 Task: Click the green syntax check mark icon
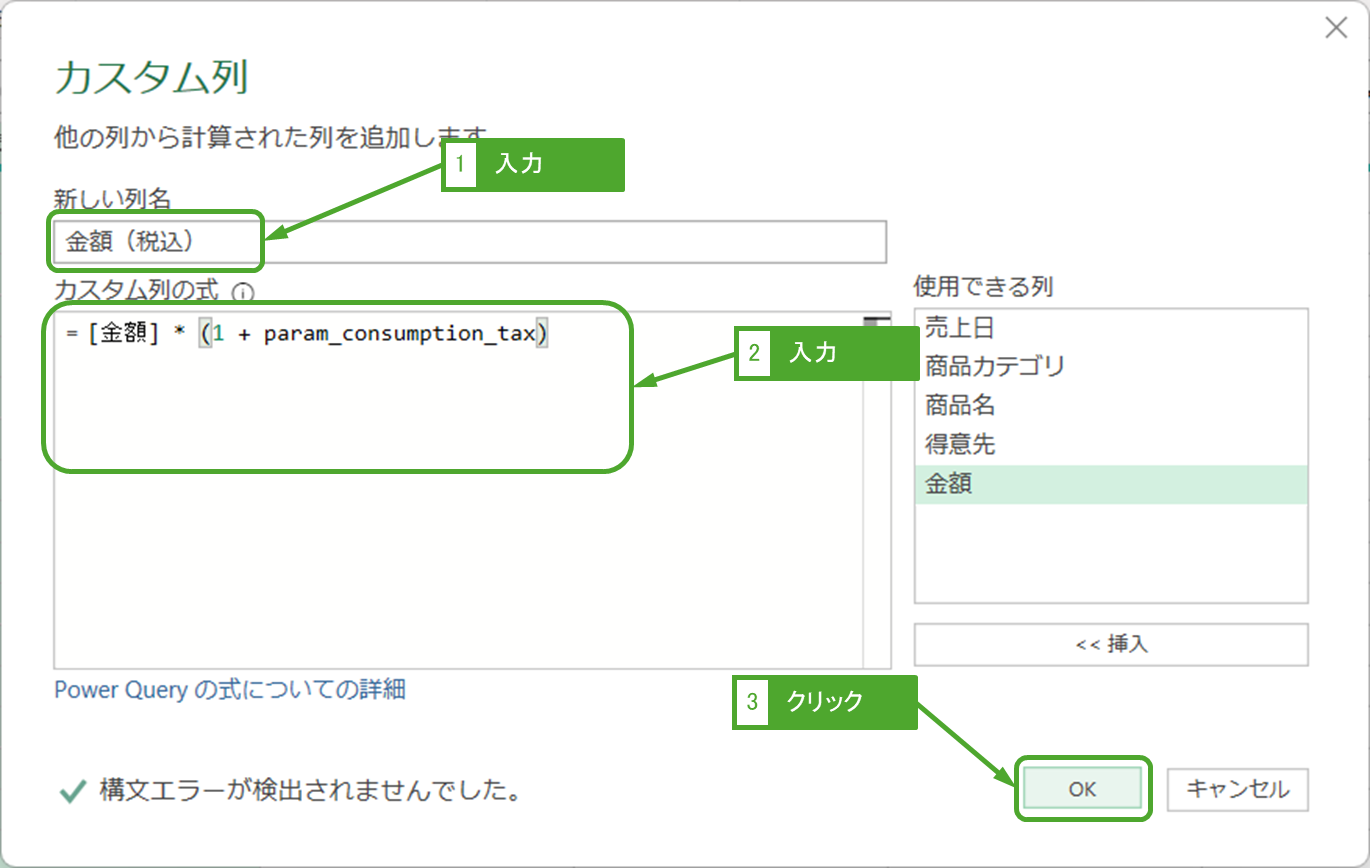pos(72,792)
